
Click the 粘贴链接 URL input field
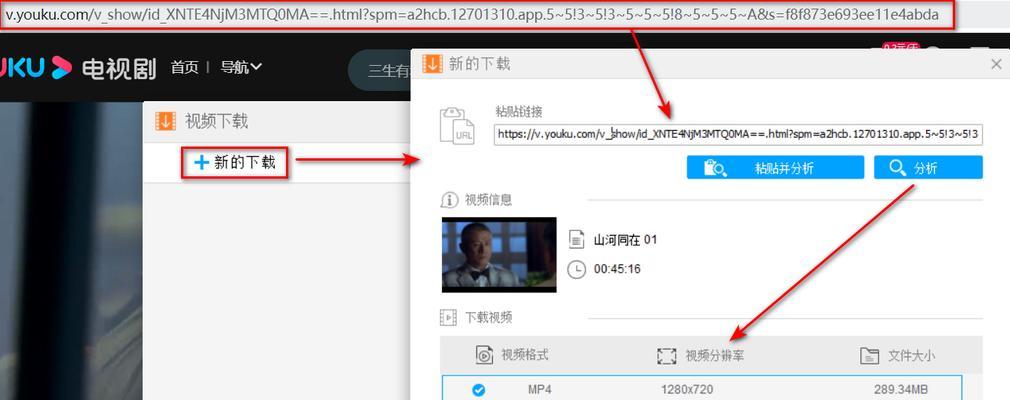[x=738, y=135]
